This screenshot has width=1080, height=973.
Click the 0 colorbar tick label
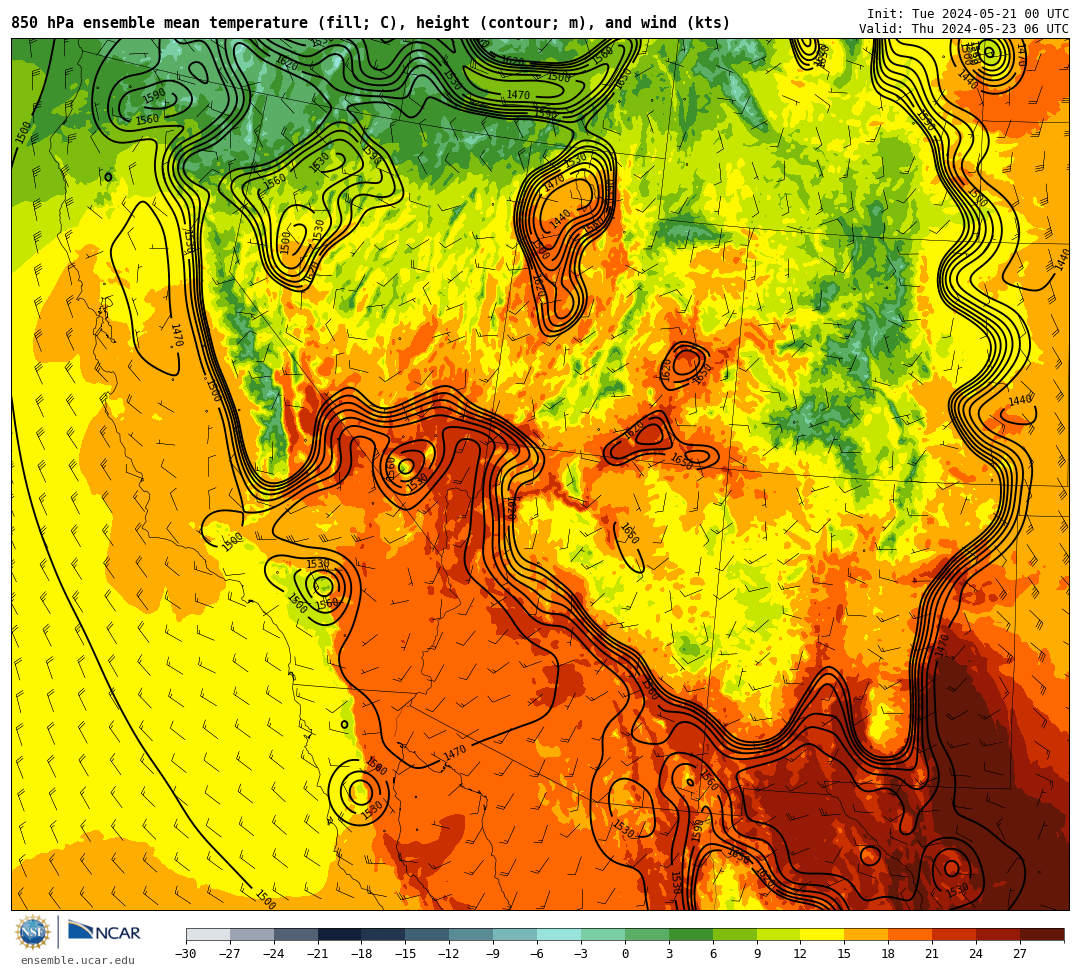click(625, 954)
